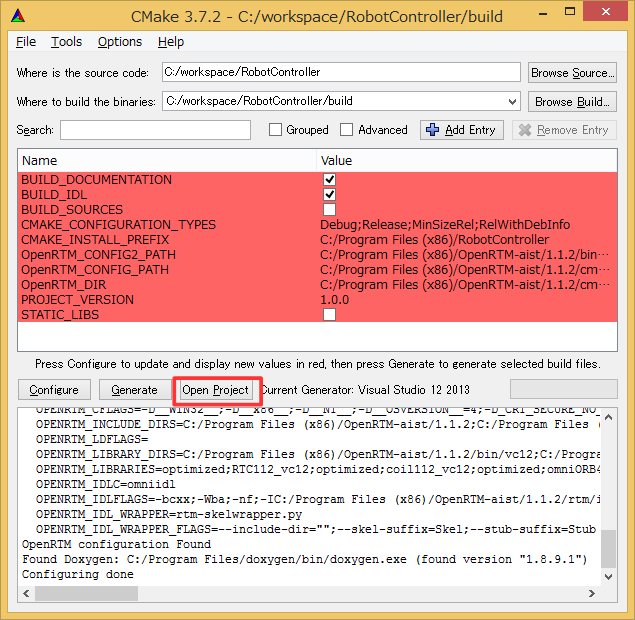
Task: Enable the Grouped checkbox
Action: (276, 130)
